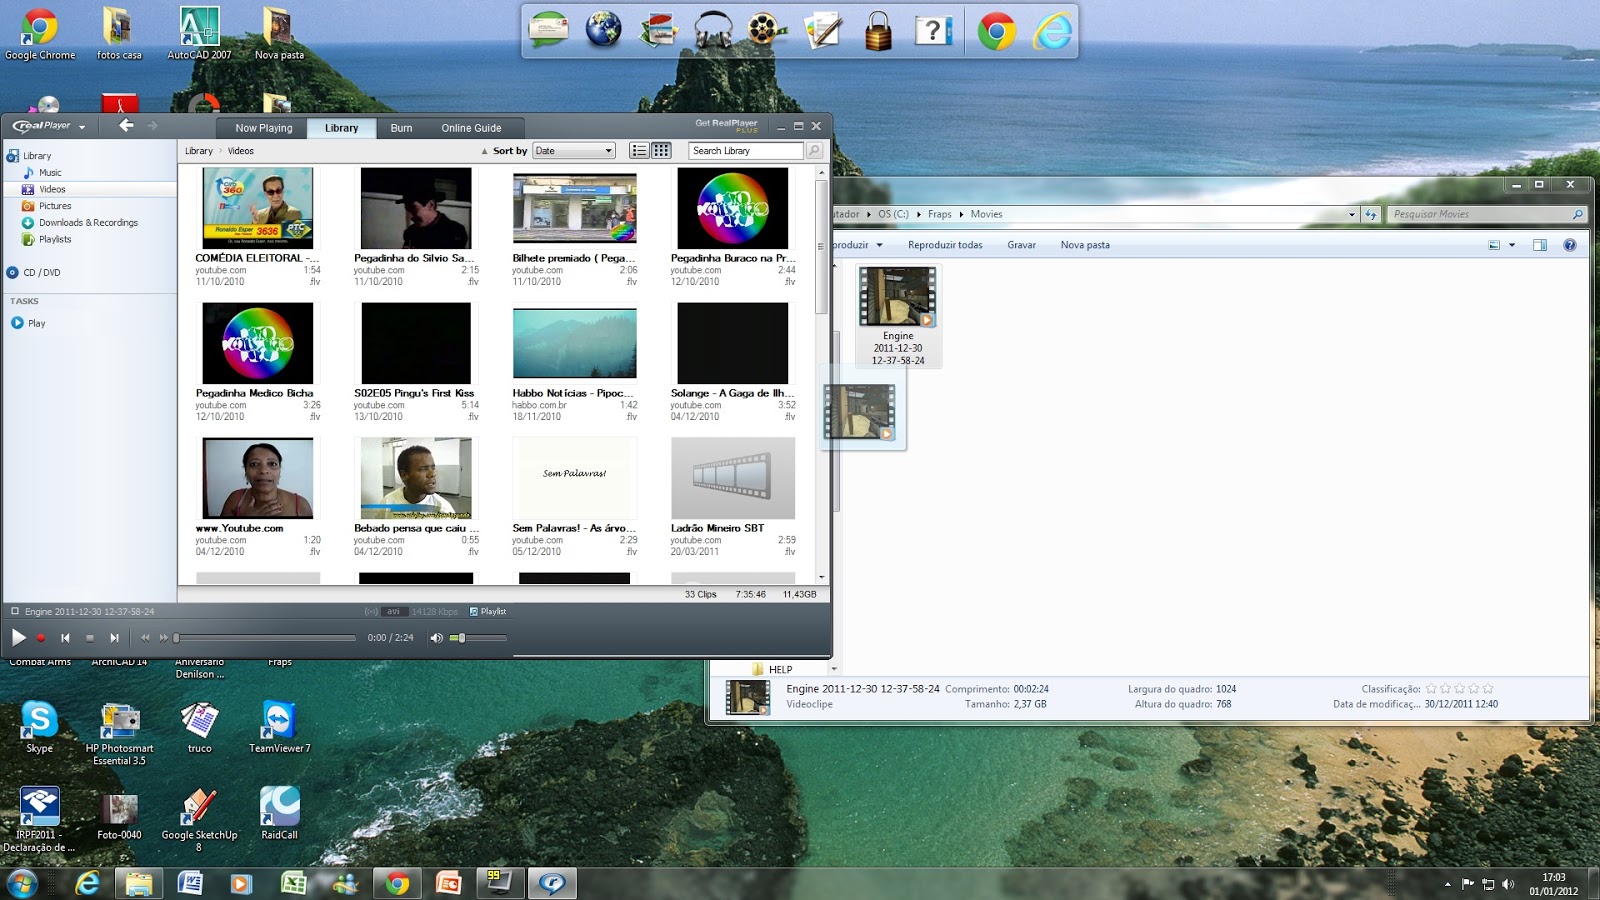Screen dimensions: 1600x900
Task: Click Nova pasta in the Explorer toolbar
Action: (1085, 245)
